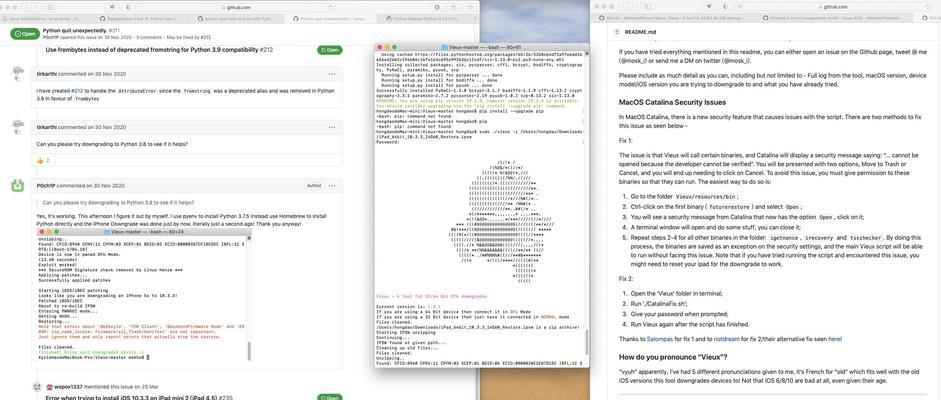941x400 pixels.
Task: Click the 'MacOS Catalina Security Issues' heading
Action: point(672,102)
